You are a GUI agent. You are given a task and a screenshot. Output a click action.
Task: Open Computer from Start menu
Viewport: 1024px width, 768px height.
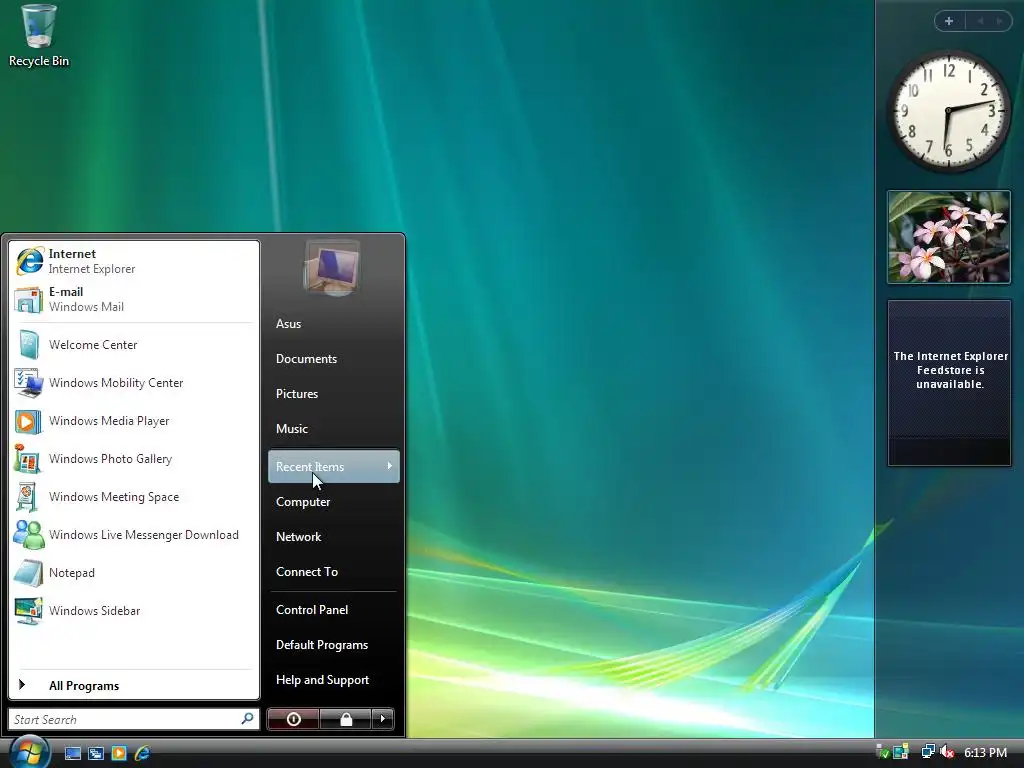click(334, 502)
